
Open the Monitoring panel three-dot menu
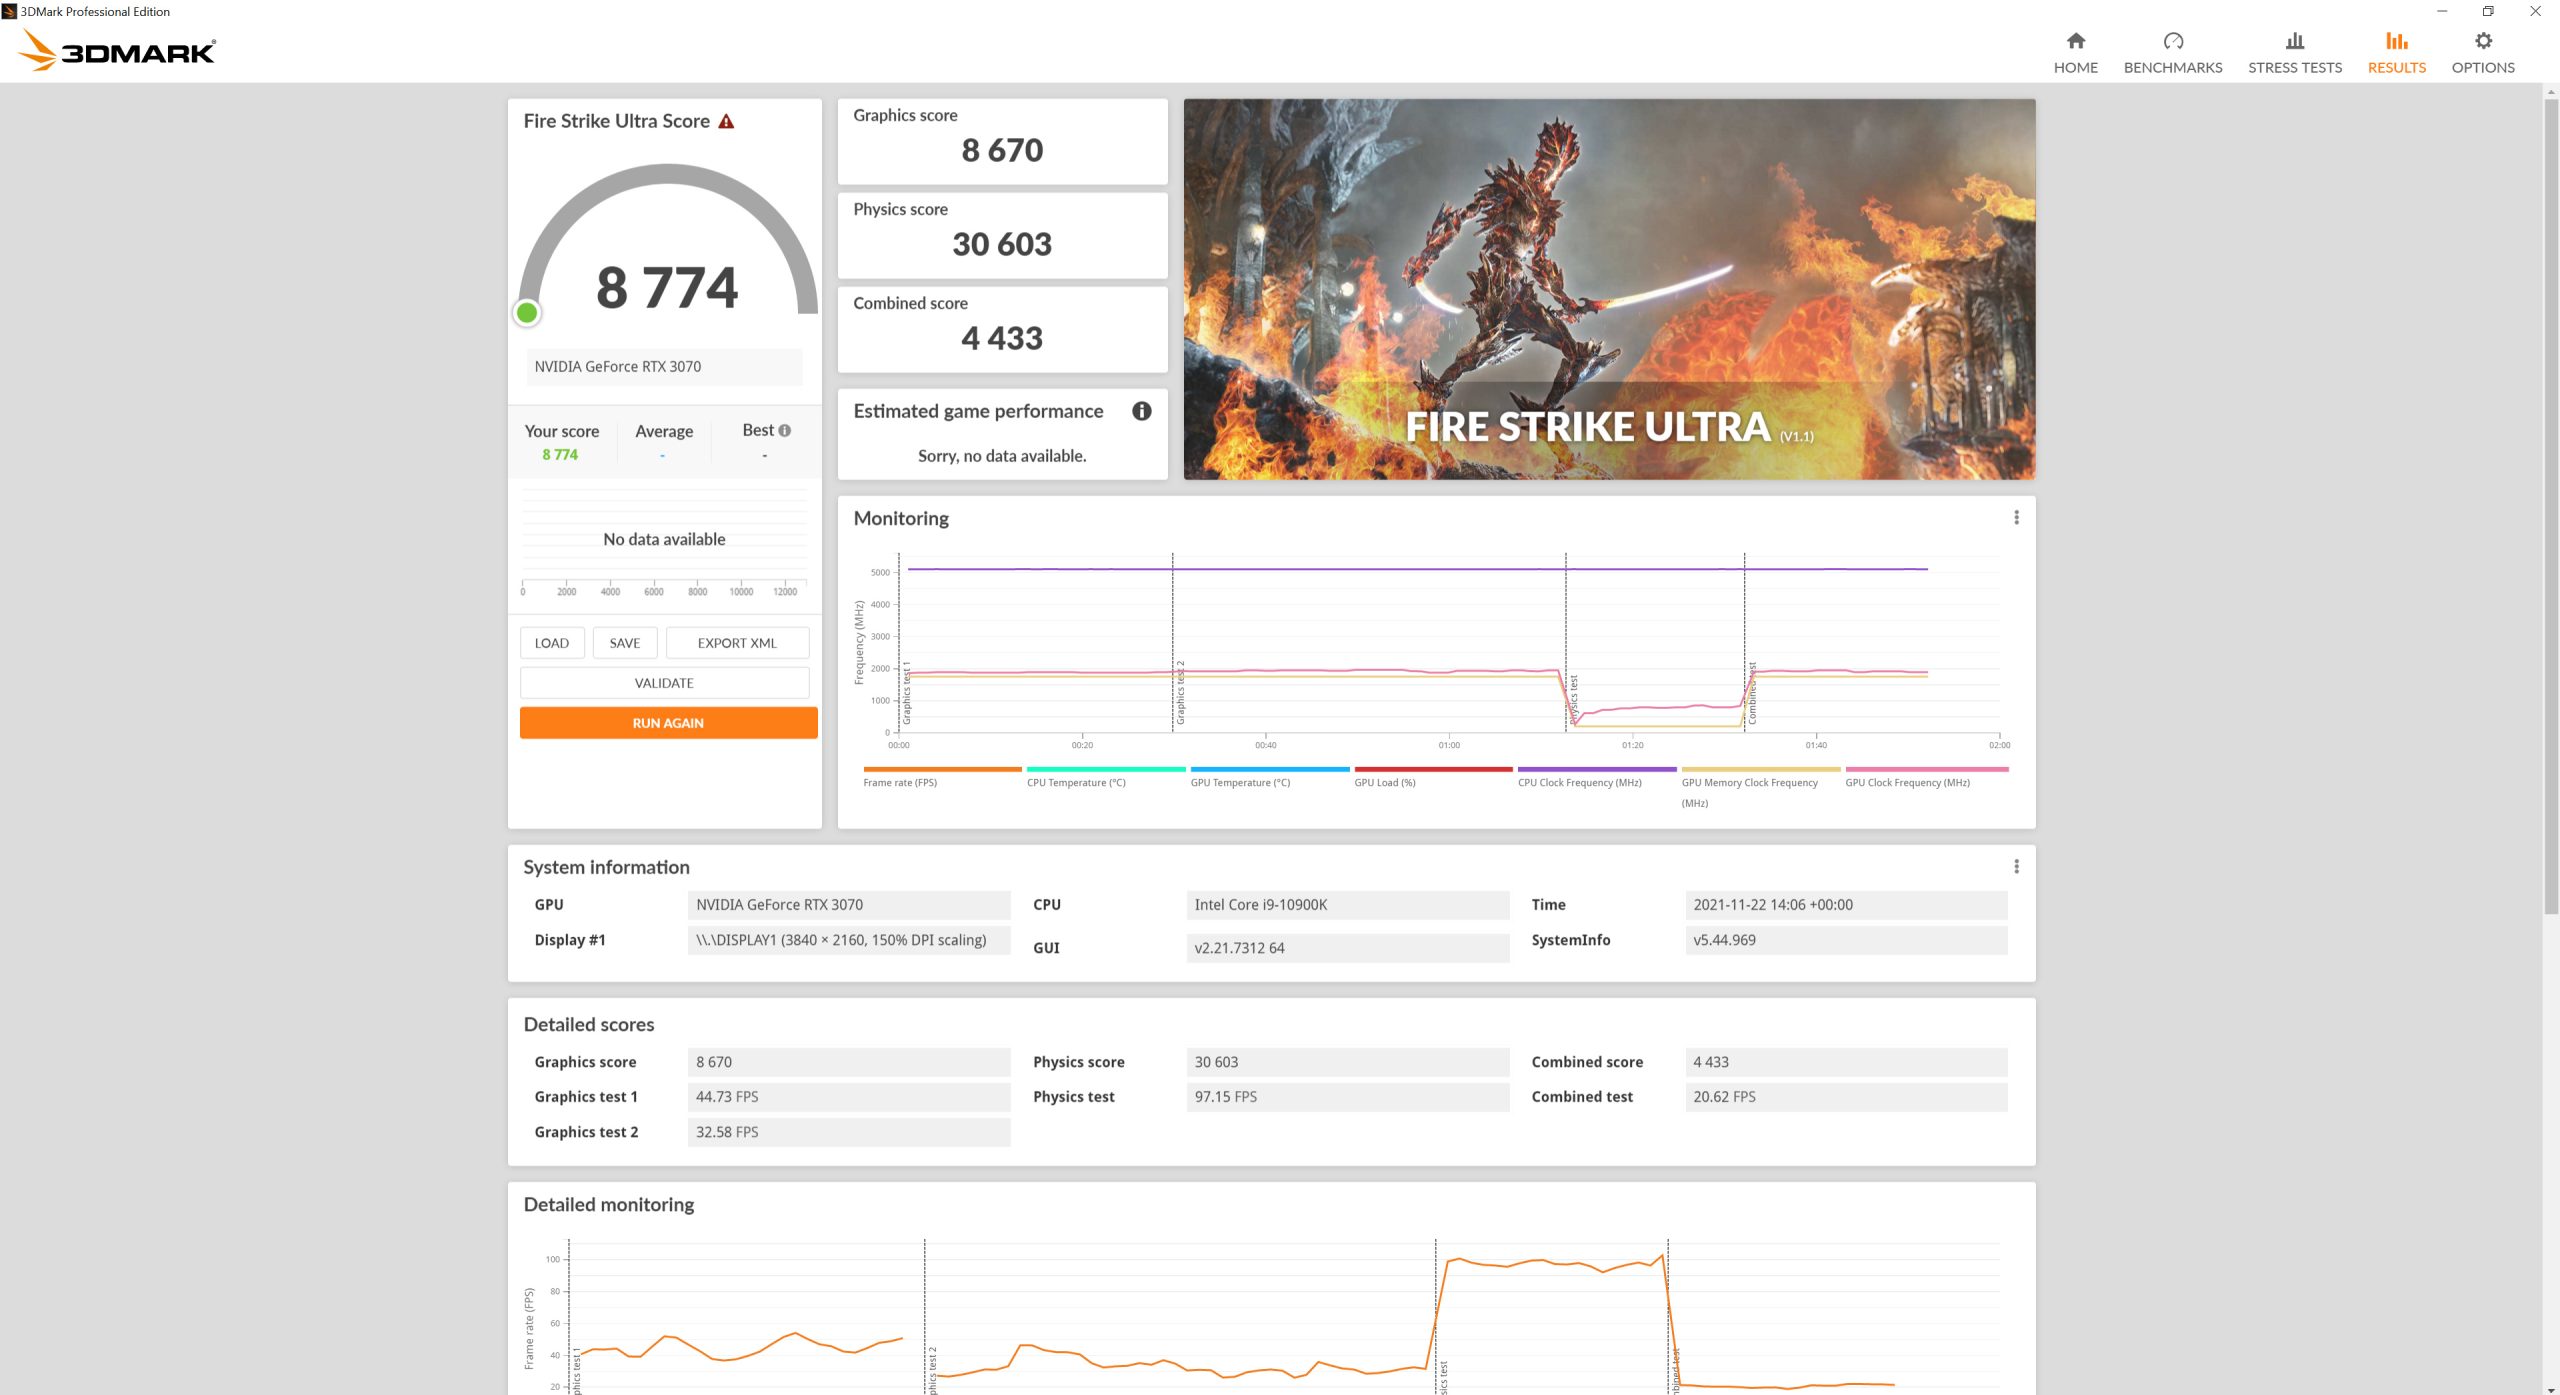click(x=2016, y=518)
